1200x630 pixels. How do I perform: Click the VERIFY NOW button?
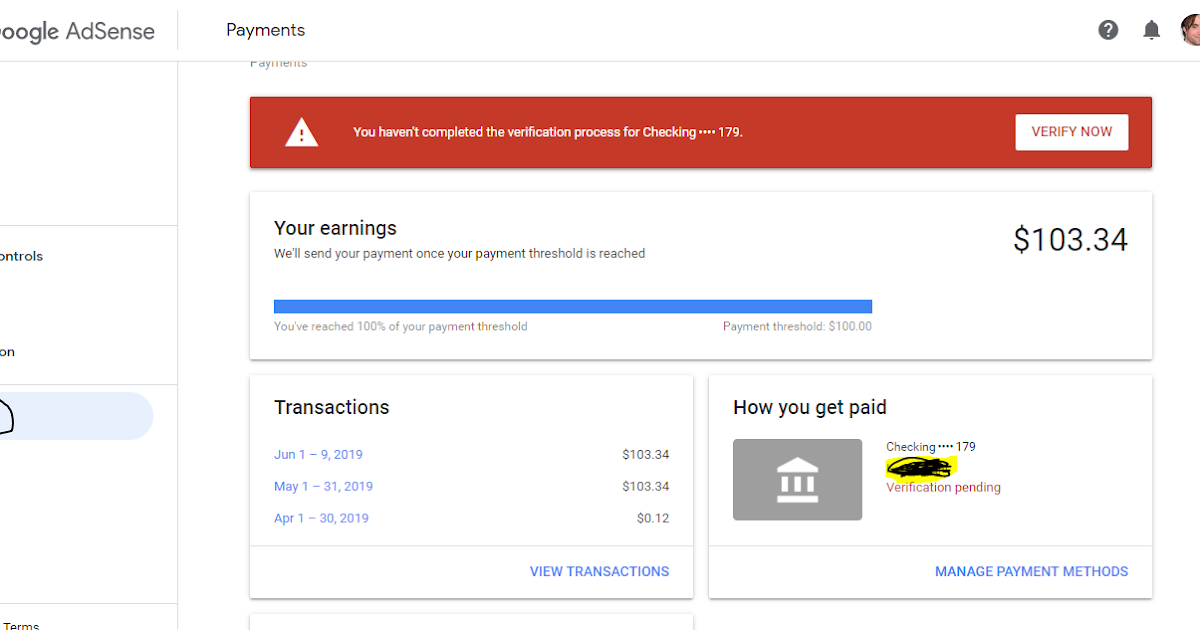(x=1071, y=131)
